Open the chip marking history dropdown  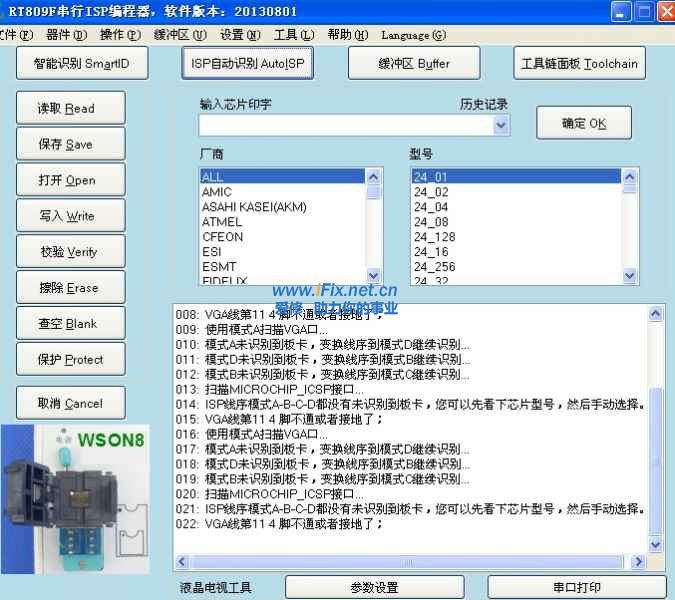click(x=501, y=126)
